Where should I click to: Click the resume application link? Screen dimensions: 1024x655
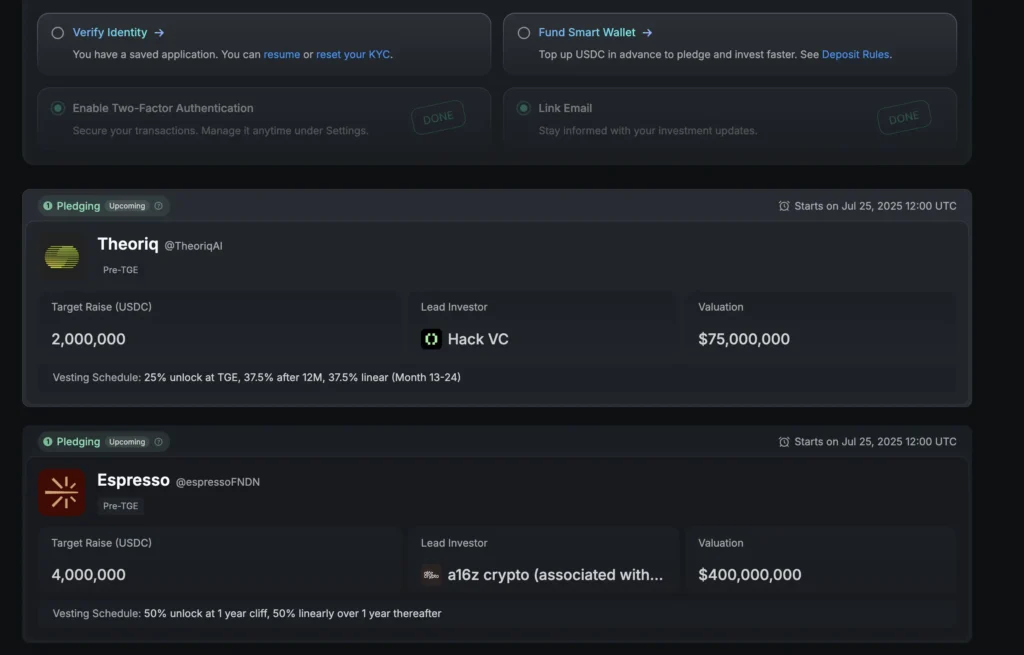281,54
